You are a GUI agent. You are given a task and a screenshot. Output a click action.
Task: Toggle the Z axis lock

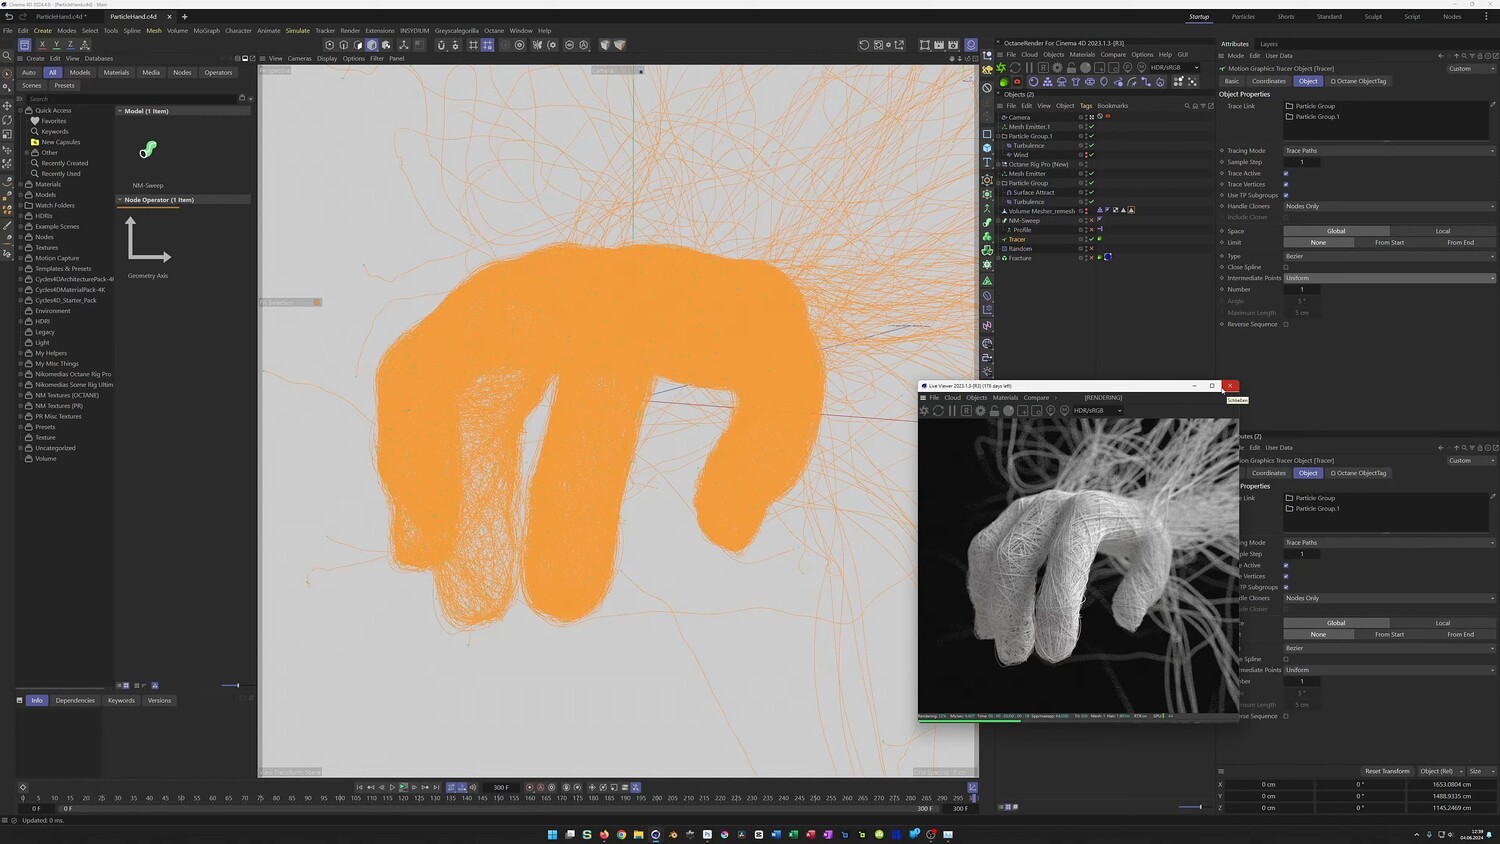point(70,45)
